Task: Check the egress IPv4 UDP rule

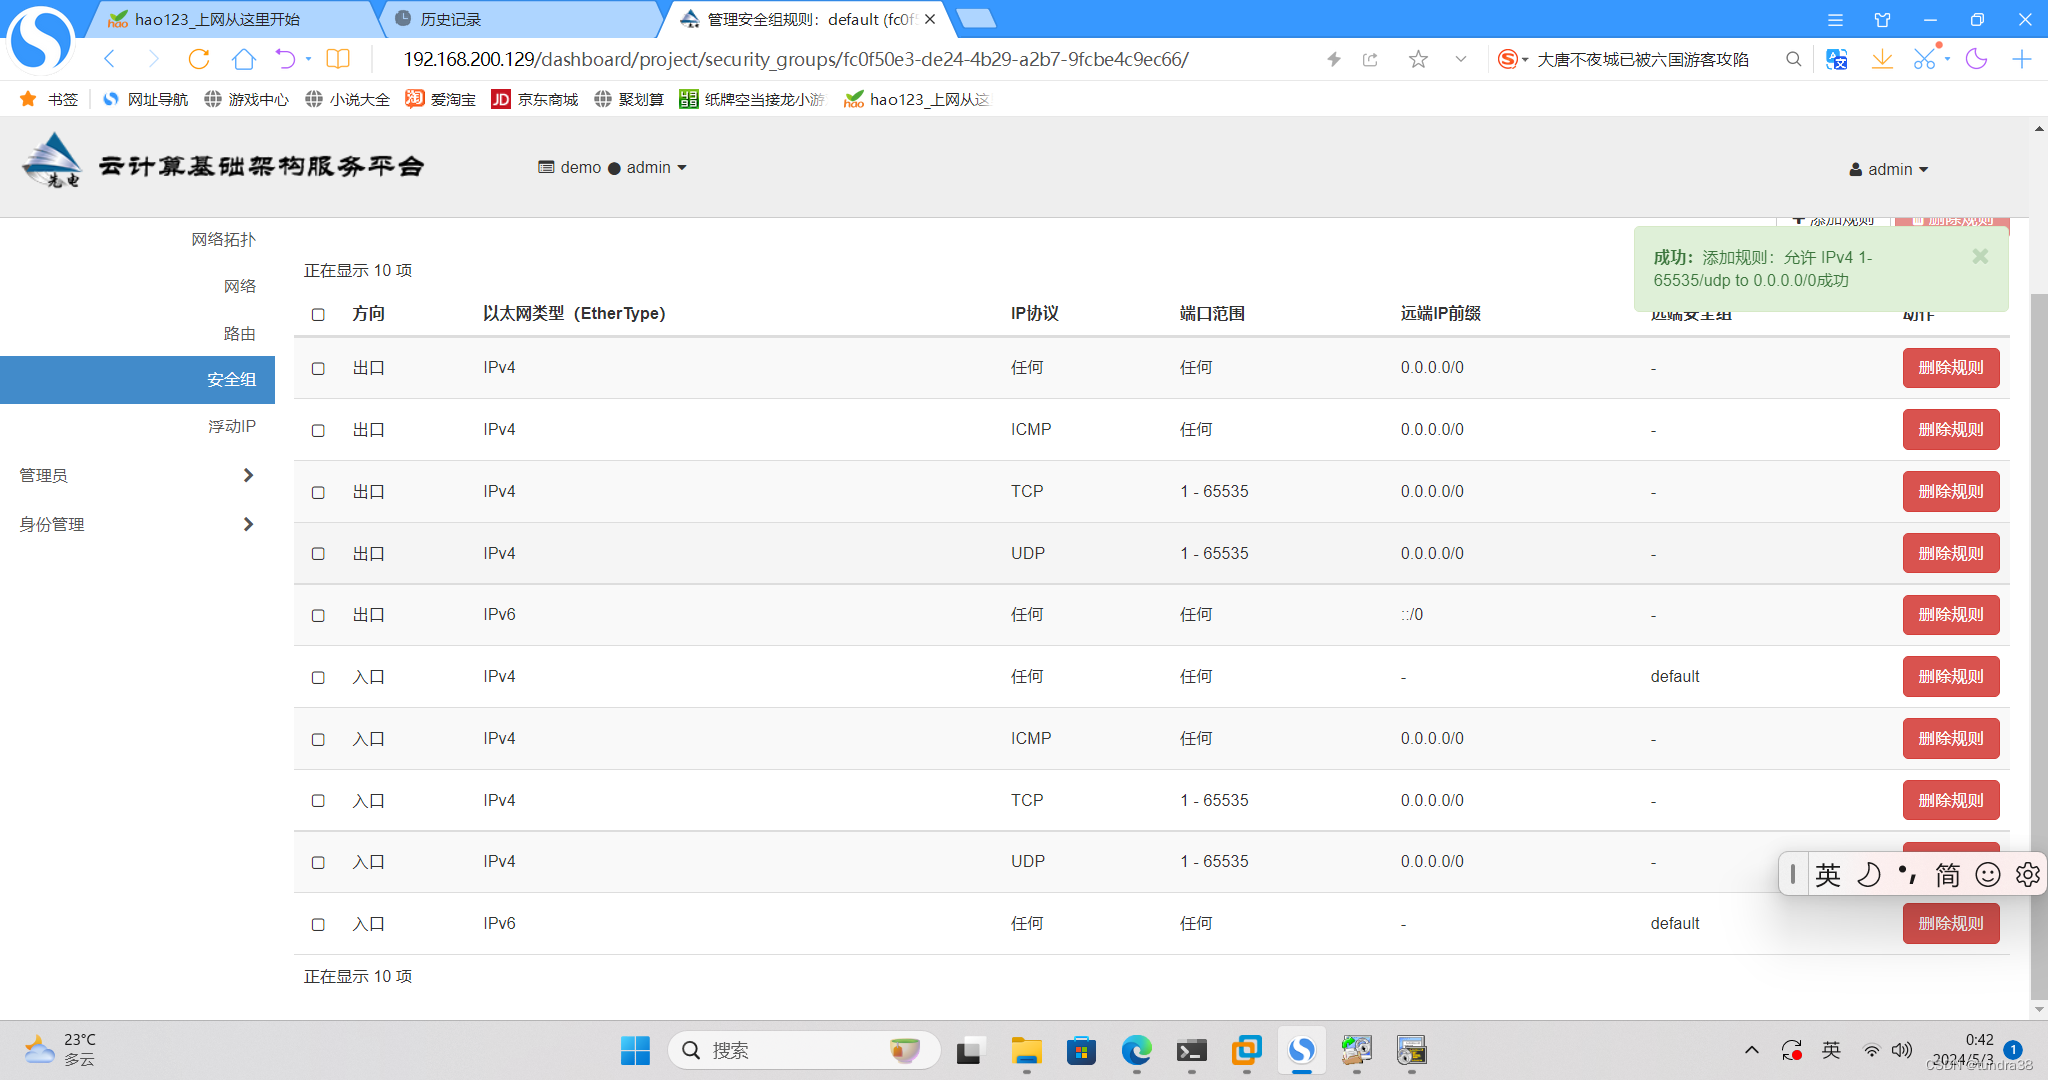Action: coord(318,553)
